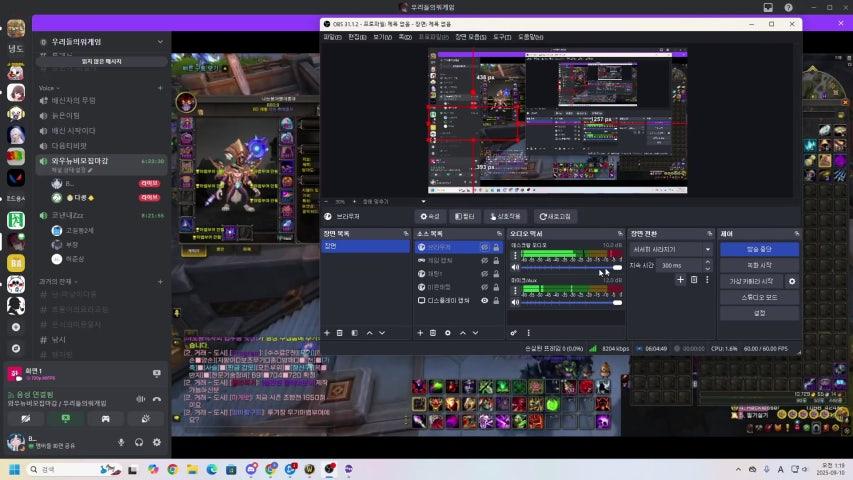The height and width of the screenshot is (480, 853).
Task: Open the scene transition type dropdown
Action: tap(671, 249)
